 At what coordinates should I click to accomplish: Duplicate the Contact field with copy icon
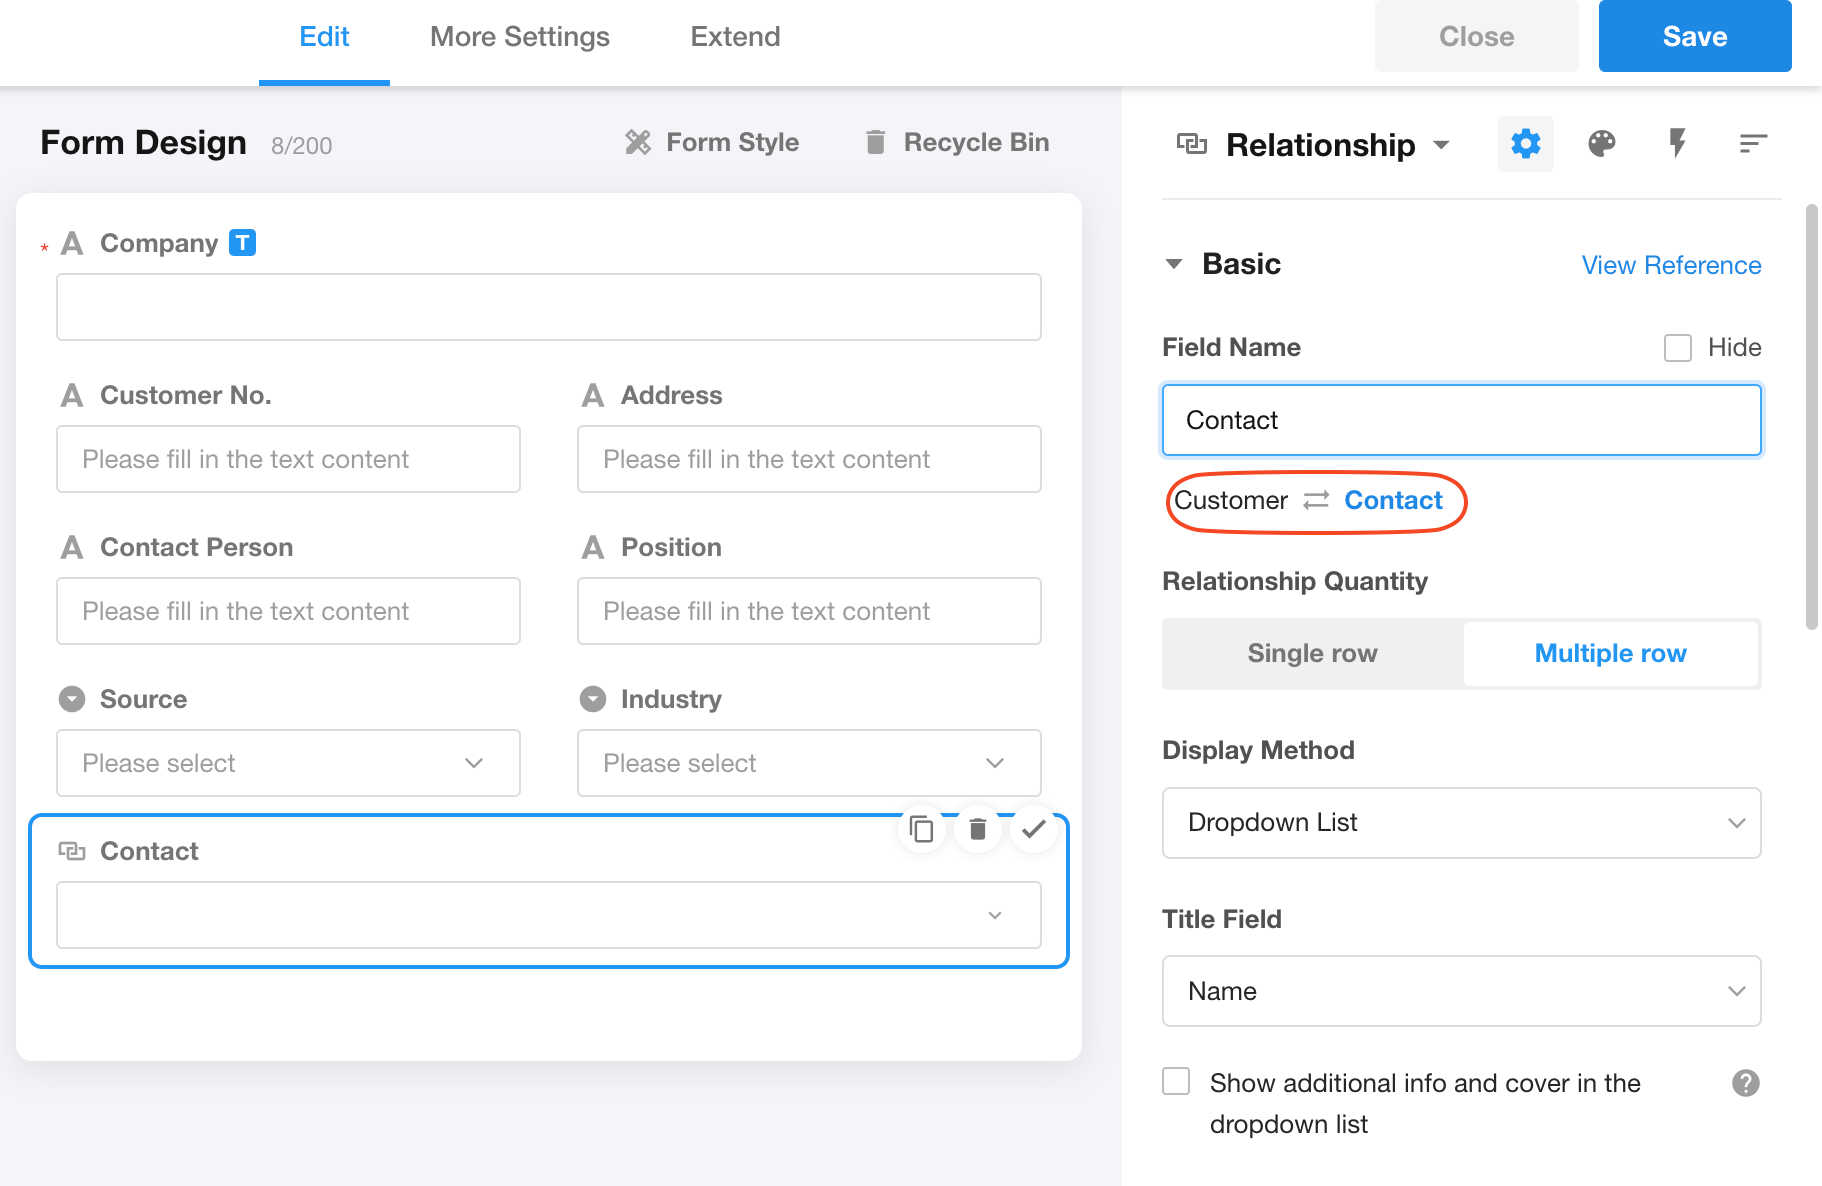[x=921, y=829]
